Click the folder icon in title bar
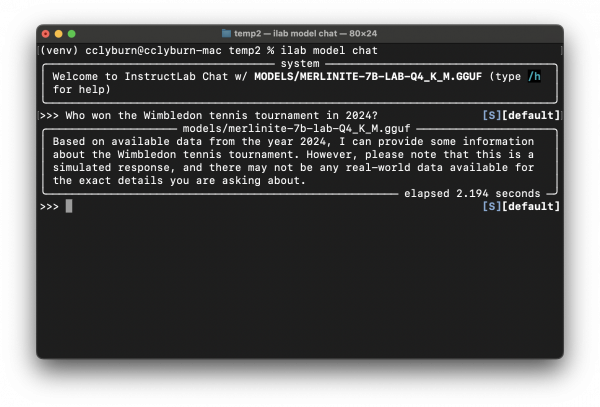This screenshot has height=407, width=600. click(228, 33)
